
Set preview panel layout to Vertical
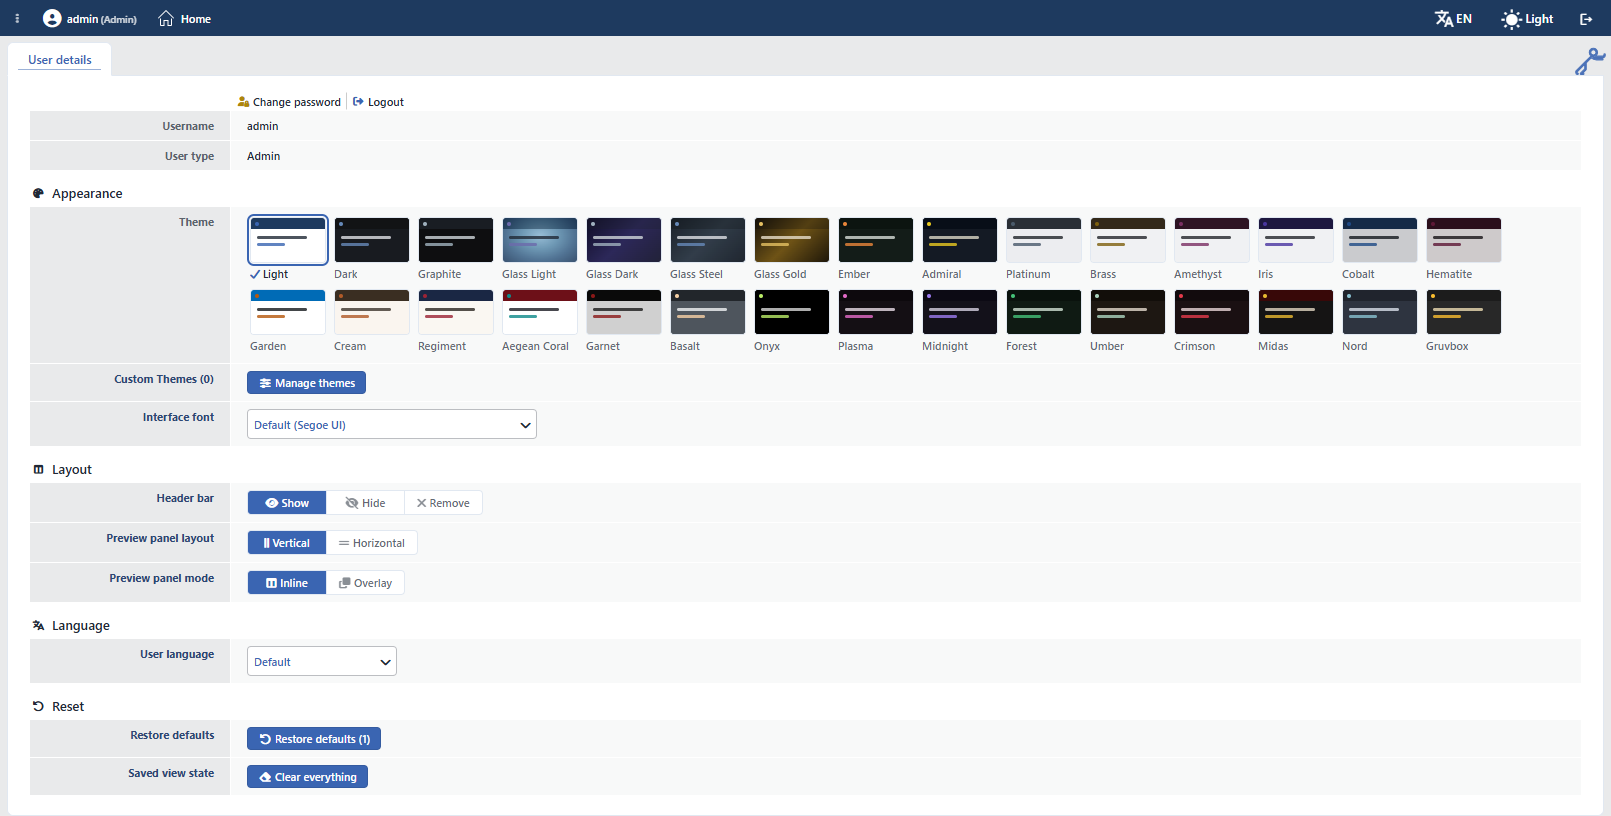[x=287, y=543]
